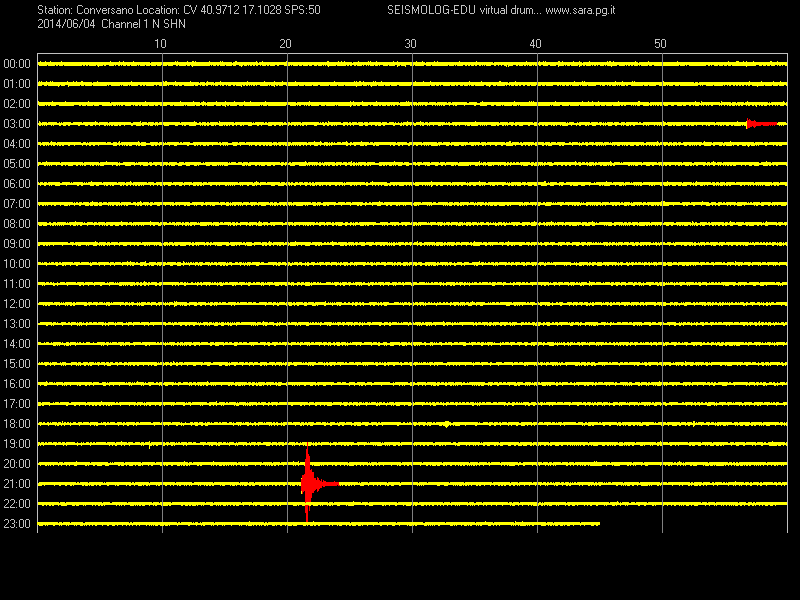
Task: Click the 06:00 hour label
Action: [17, 184]
